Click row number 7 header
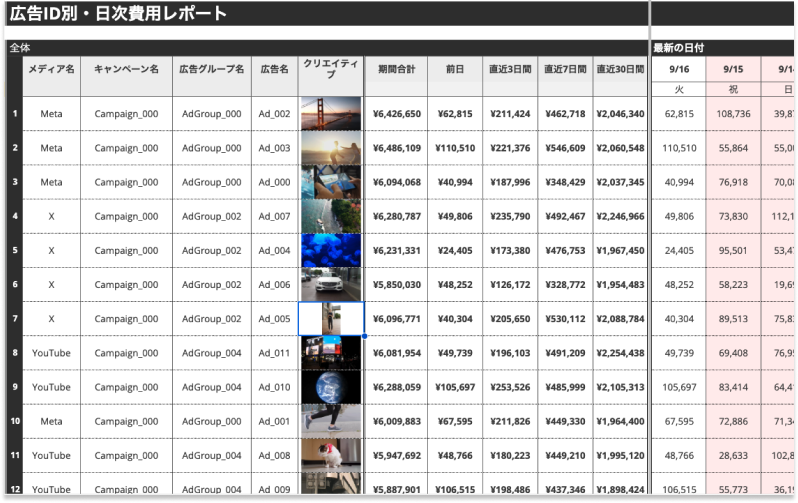Screen dimensions: 798x503 (14, 318)
